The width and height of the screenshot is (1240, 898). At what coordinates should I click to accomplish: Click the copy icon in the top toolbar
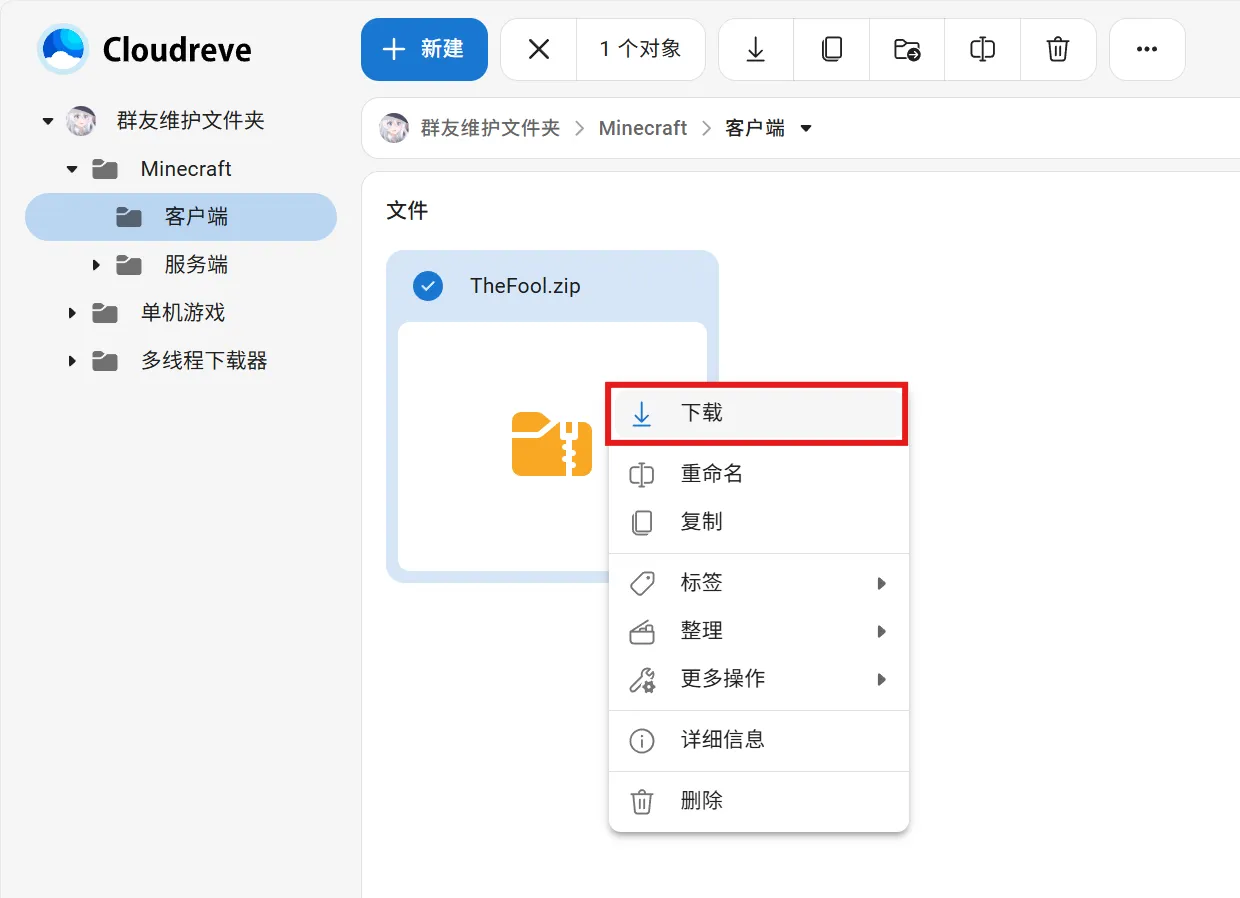pos(831,49)
